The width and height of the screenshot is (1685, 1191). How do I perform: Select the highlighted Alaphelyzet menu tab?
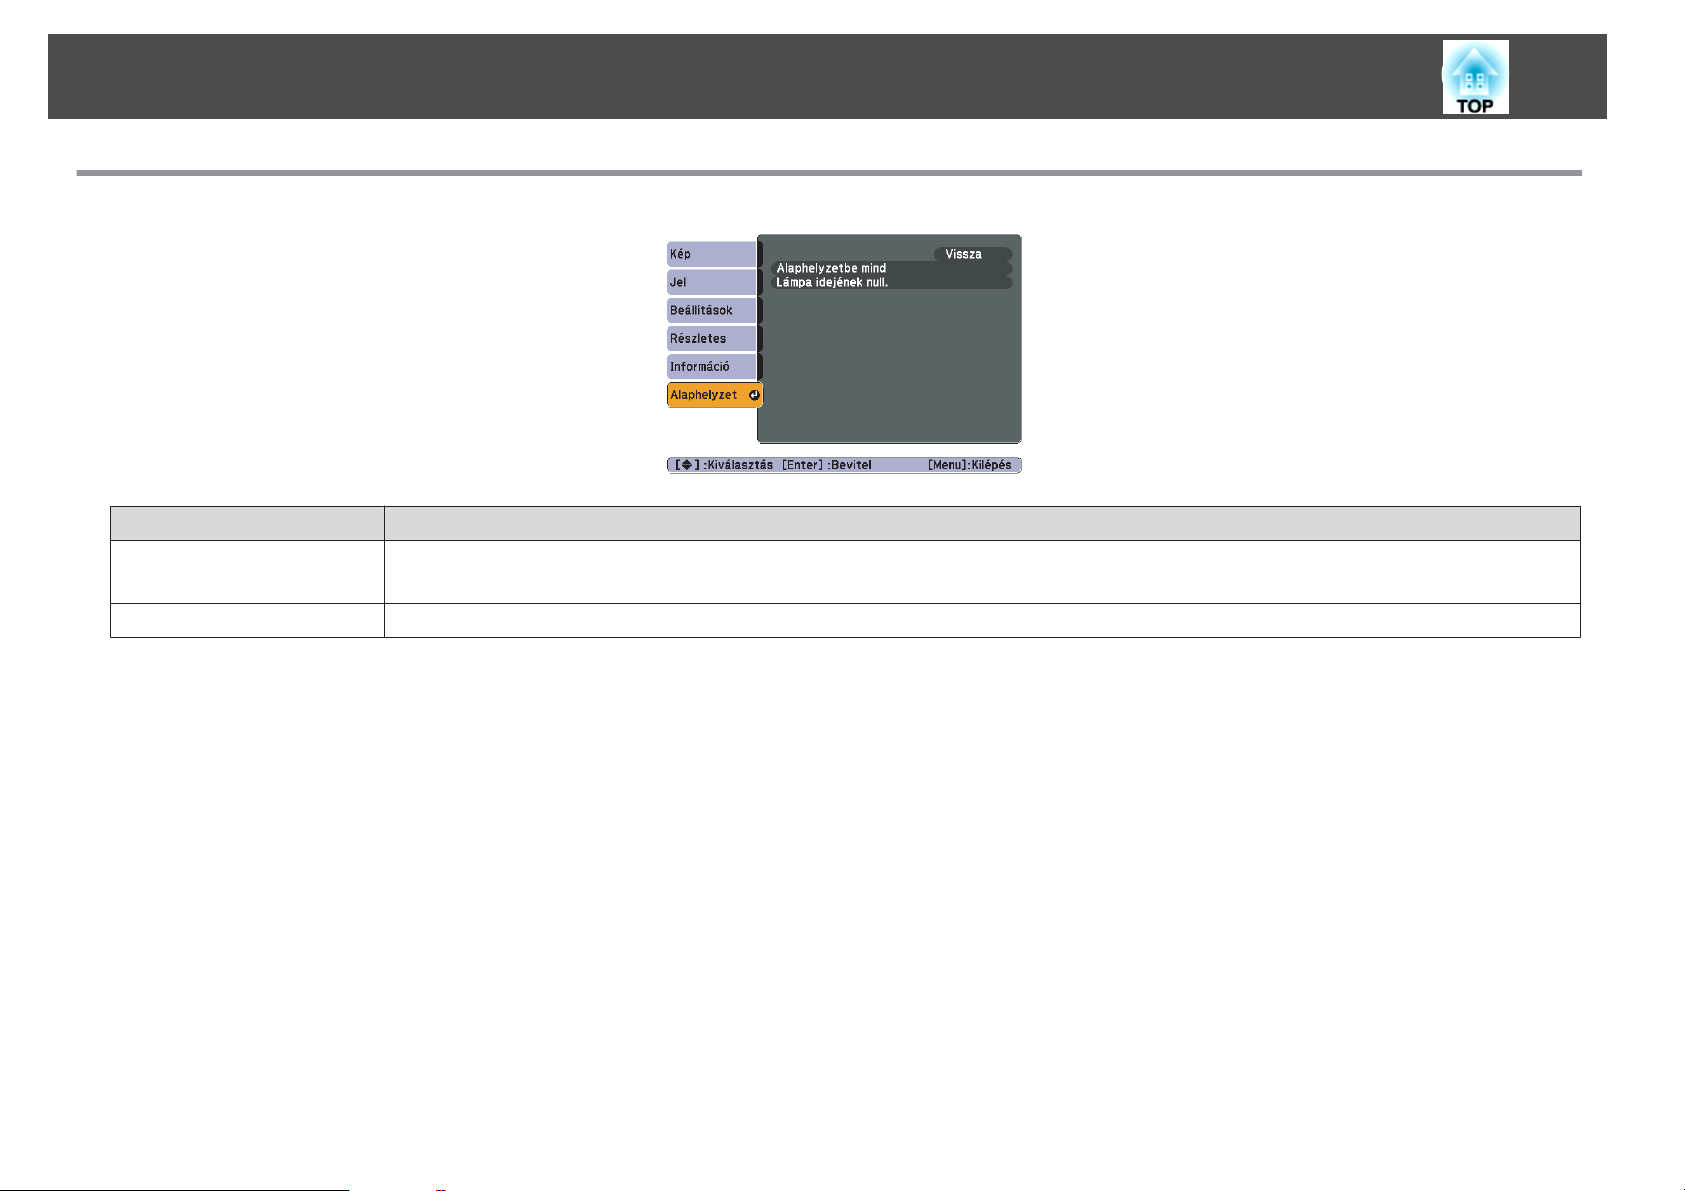click(x=714, y=395)
